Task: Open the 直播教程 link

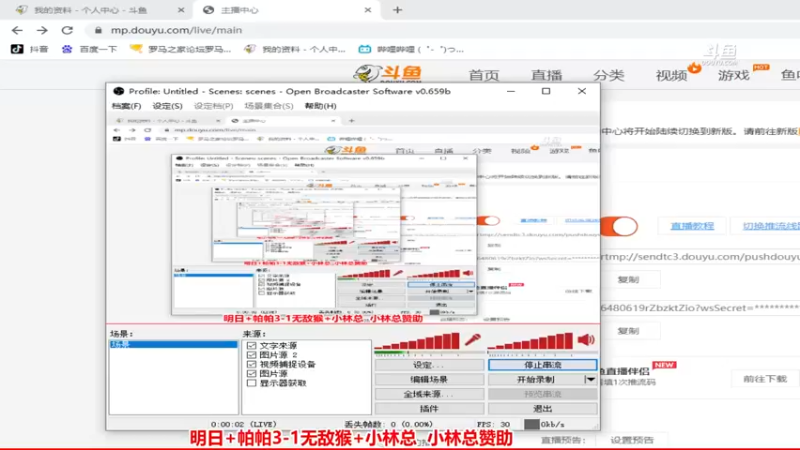Action: click(x=692, y=226)
